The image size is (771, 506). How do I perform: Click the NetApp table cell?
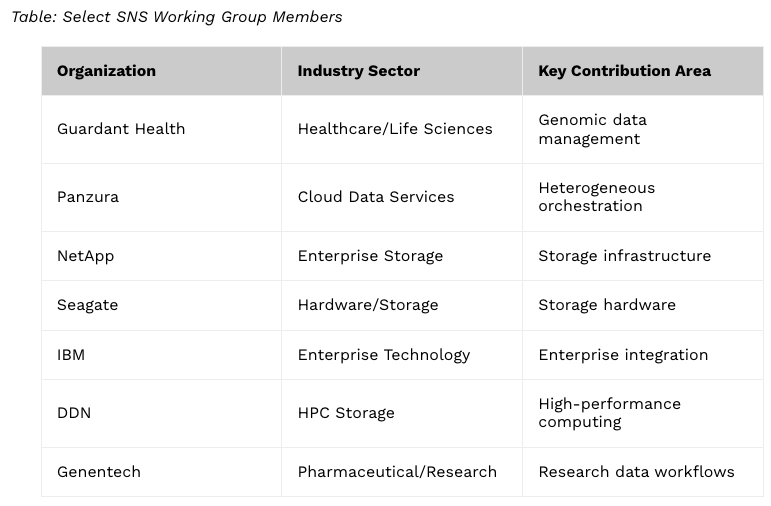pos(86,256)
